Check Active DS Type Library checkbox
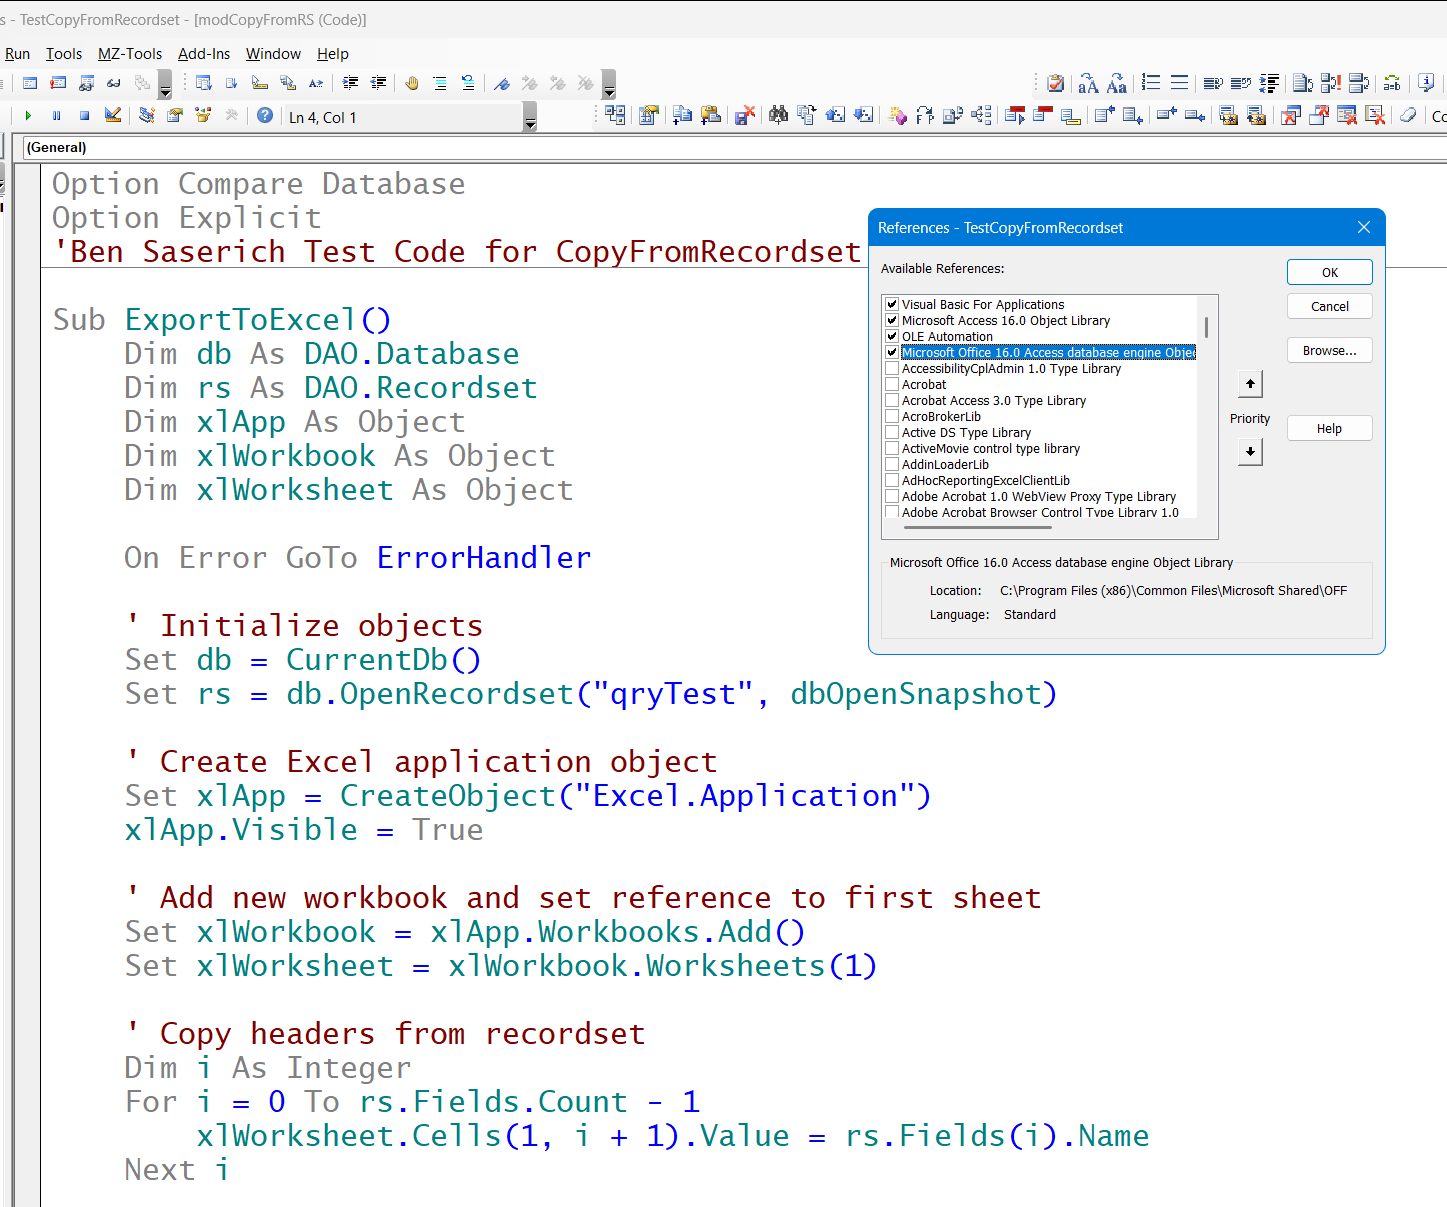 tap(892, 432)
